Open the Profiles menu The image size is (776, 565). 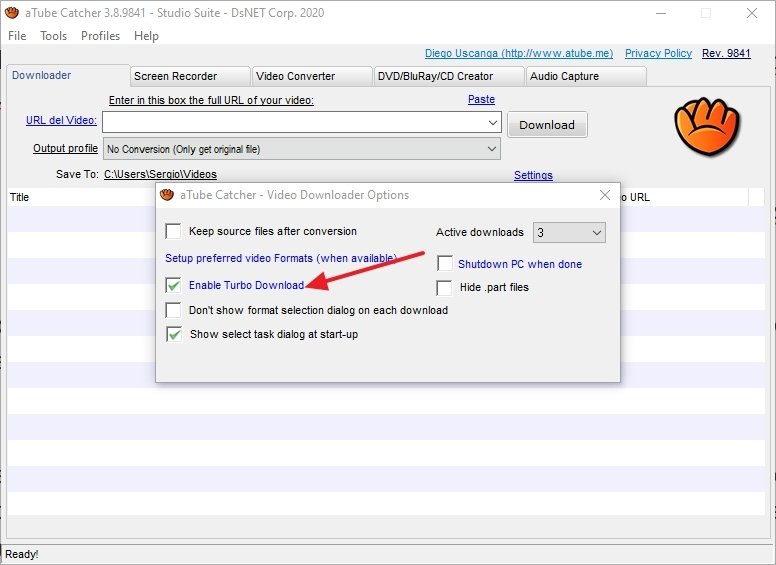pyautogui.click(x=100, y=36)
